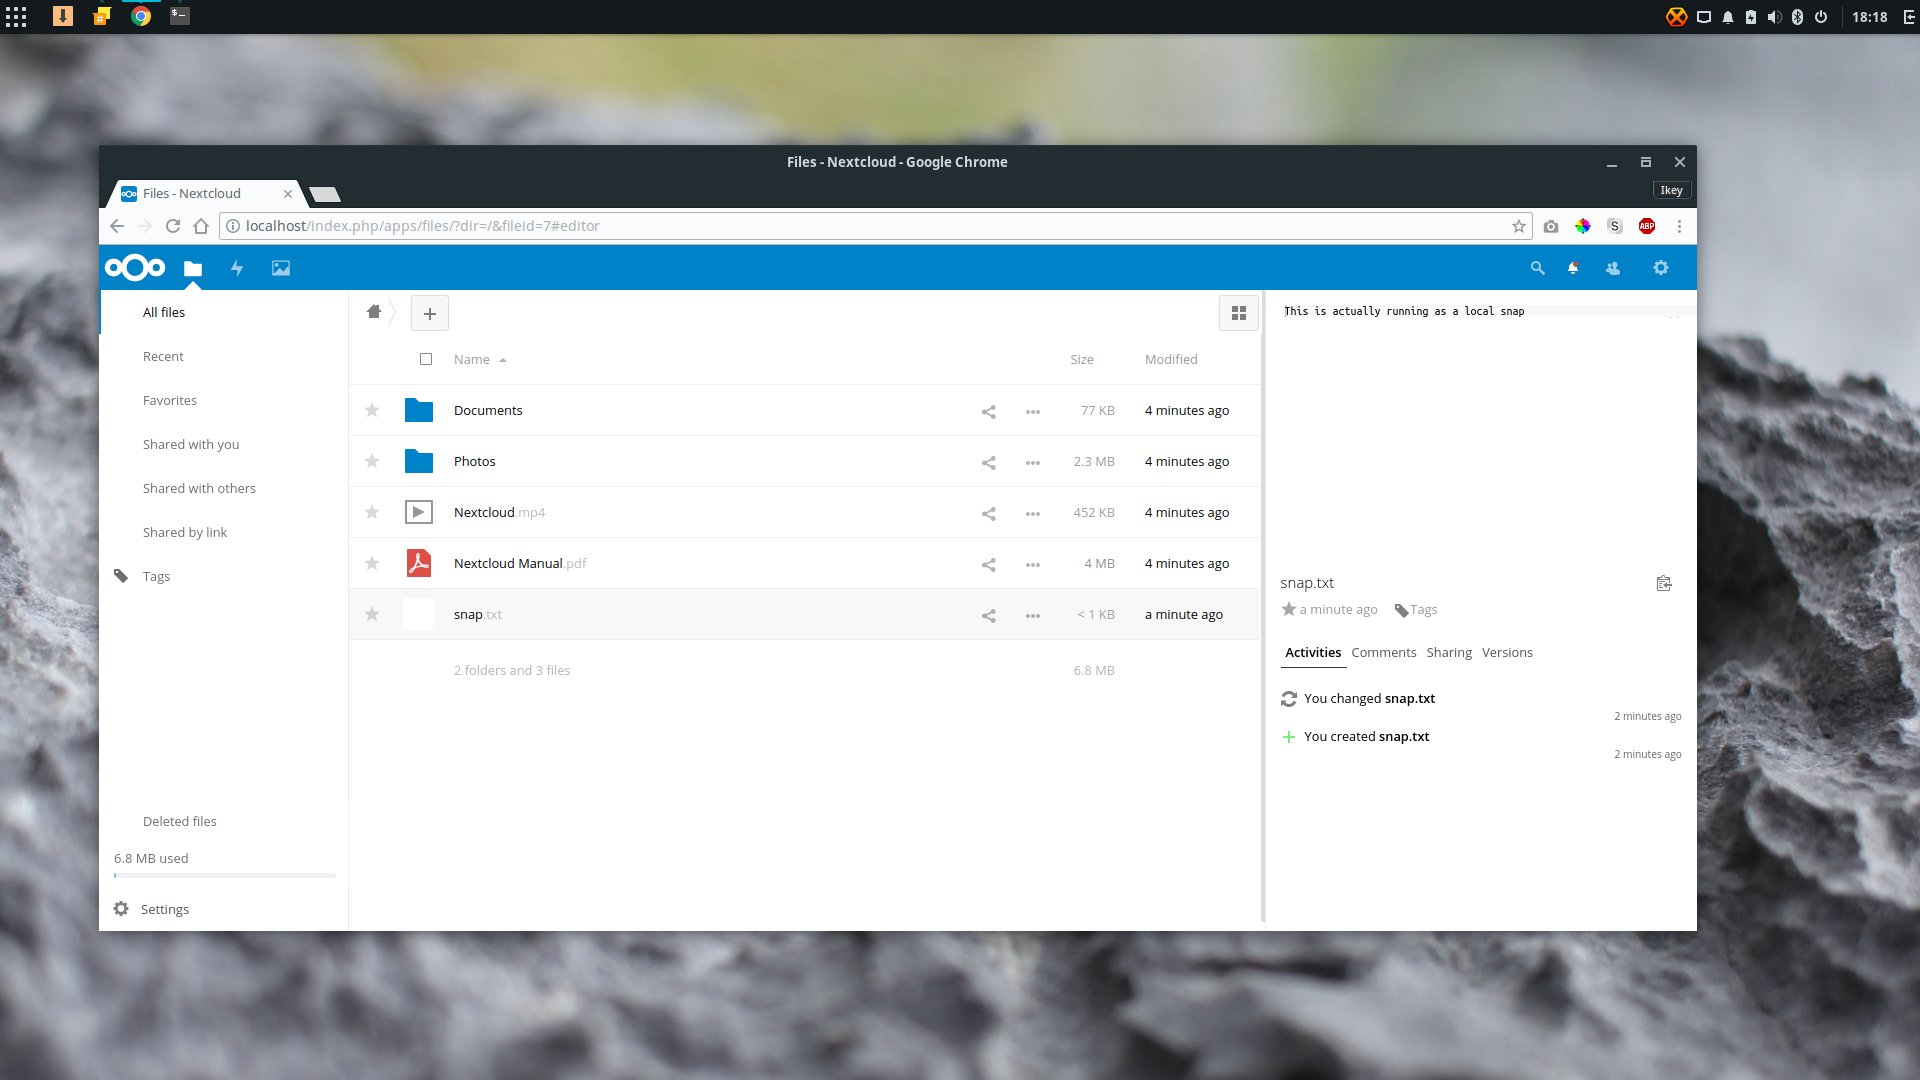Open Shared with you list
This screenshot has width=1920, height=1080.
(191, 445)
